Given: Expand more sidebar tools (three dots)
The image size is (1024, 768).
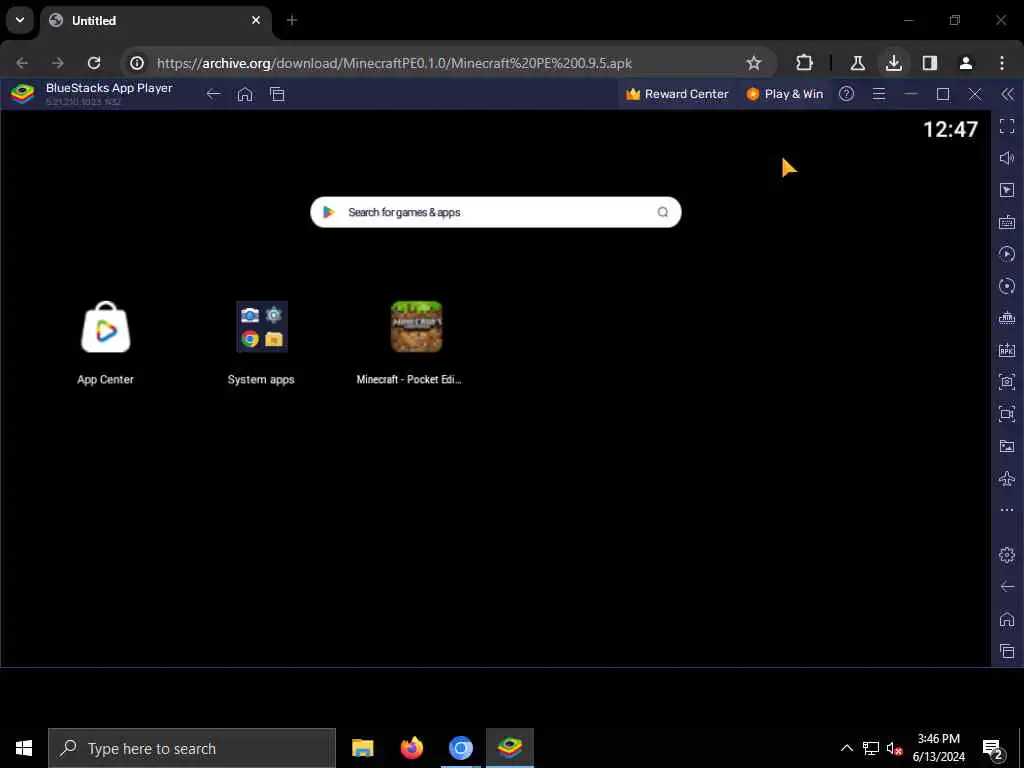Looking at the screenshot, I should pos(1007,510).
